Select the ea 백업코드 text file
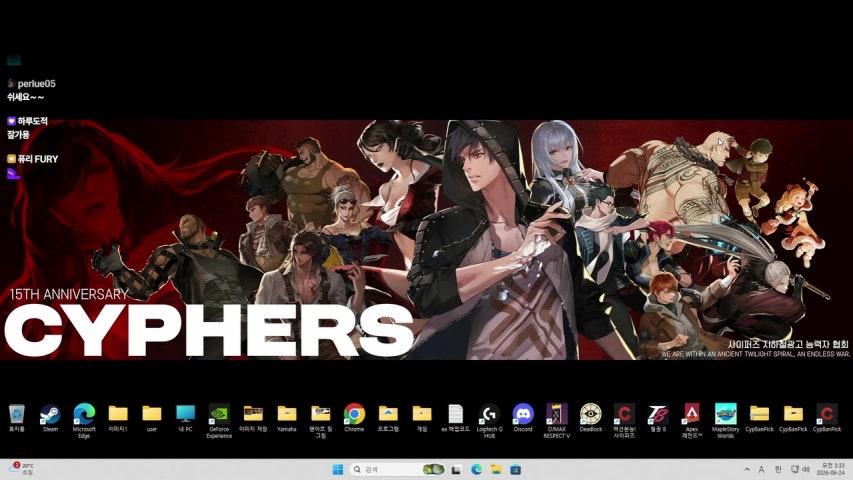 tap(455, 417)
